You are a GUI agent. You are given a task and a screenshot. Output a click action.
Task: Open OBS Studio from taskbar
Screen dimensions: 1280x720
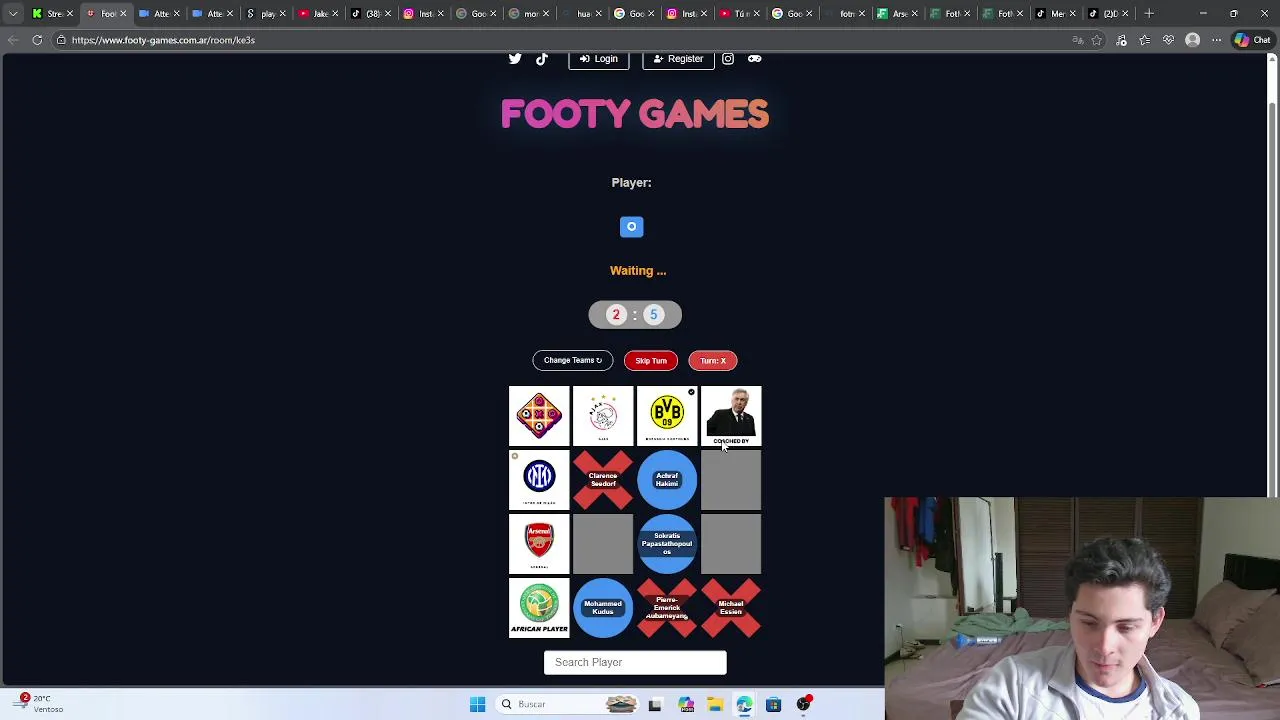803,704
